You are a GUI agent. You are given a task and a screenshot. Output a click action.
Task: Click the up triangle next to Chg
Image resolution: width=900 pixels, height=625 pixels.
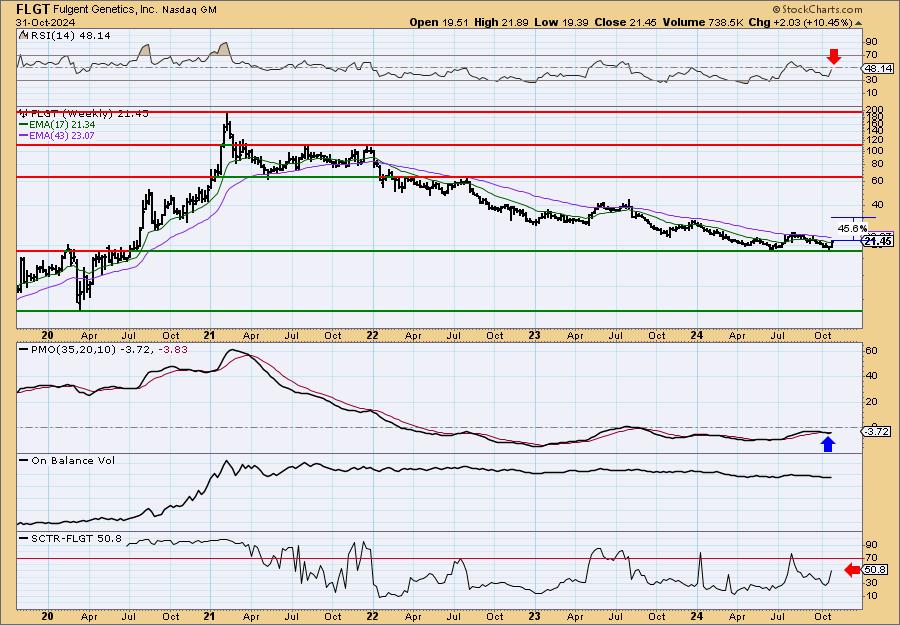point(859,23)
